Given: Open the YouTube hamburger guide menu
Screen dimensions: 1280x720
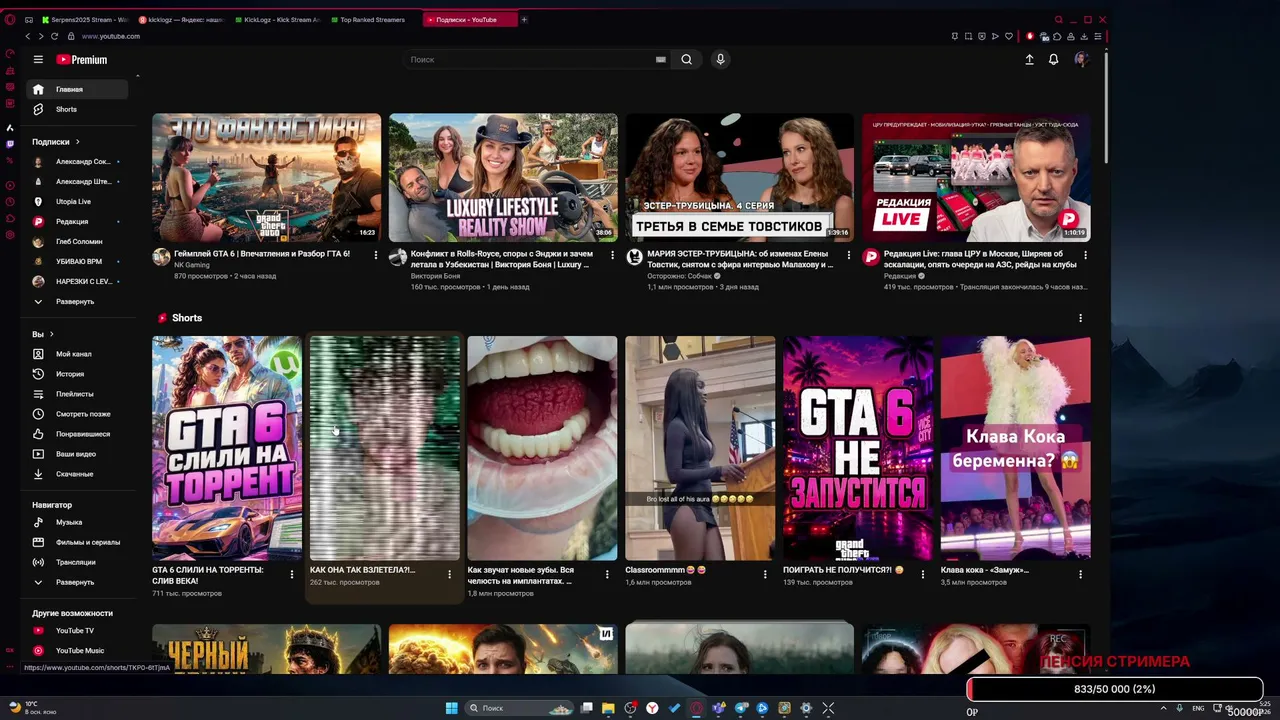Looking at the screenshot, I should (38, 60).
